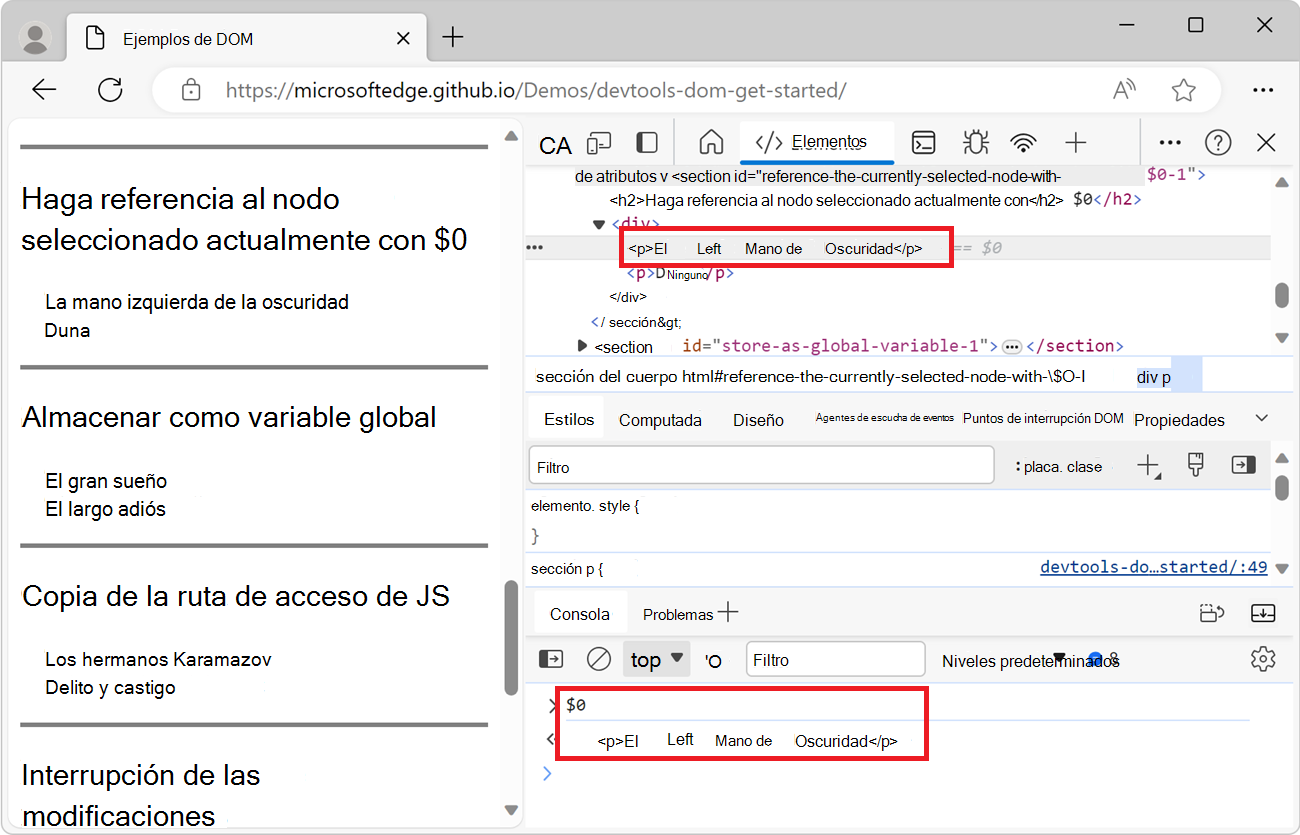Open the Sources bug icon tool

click(974, 143)
